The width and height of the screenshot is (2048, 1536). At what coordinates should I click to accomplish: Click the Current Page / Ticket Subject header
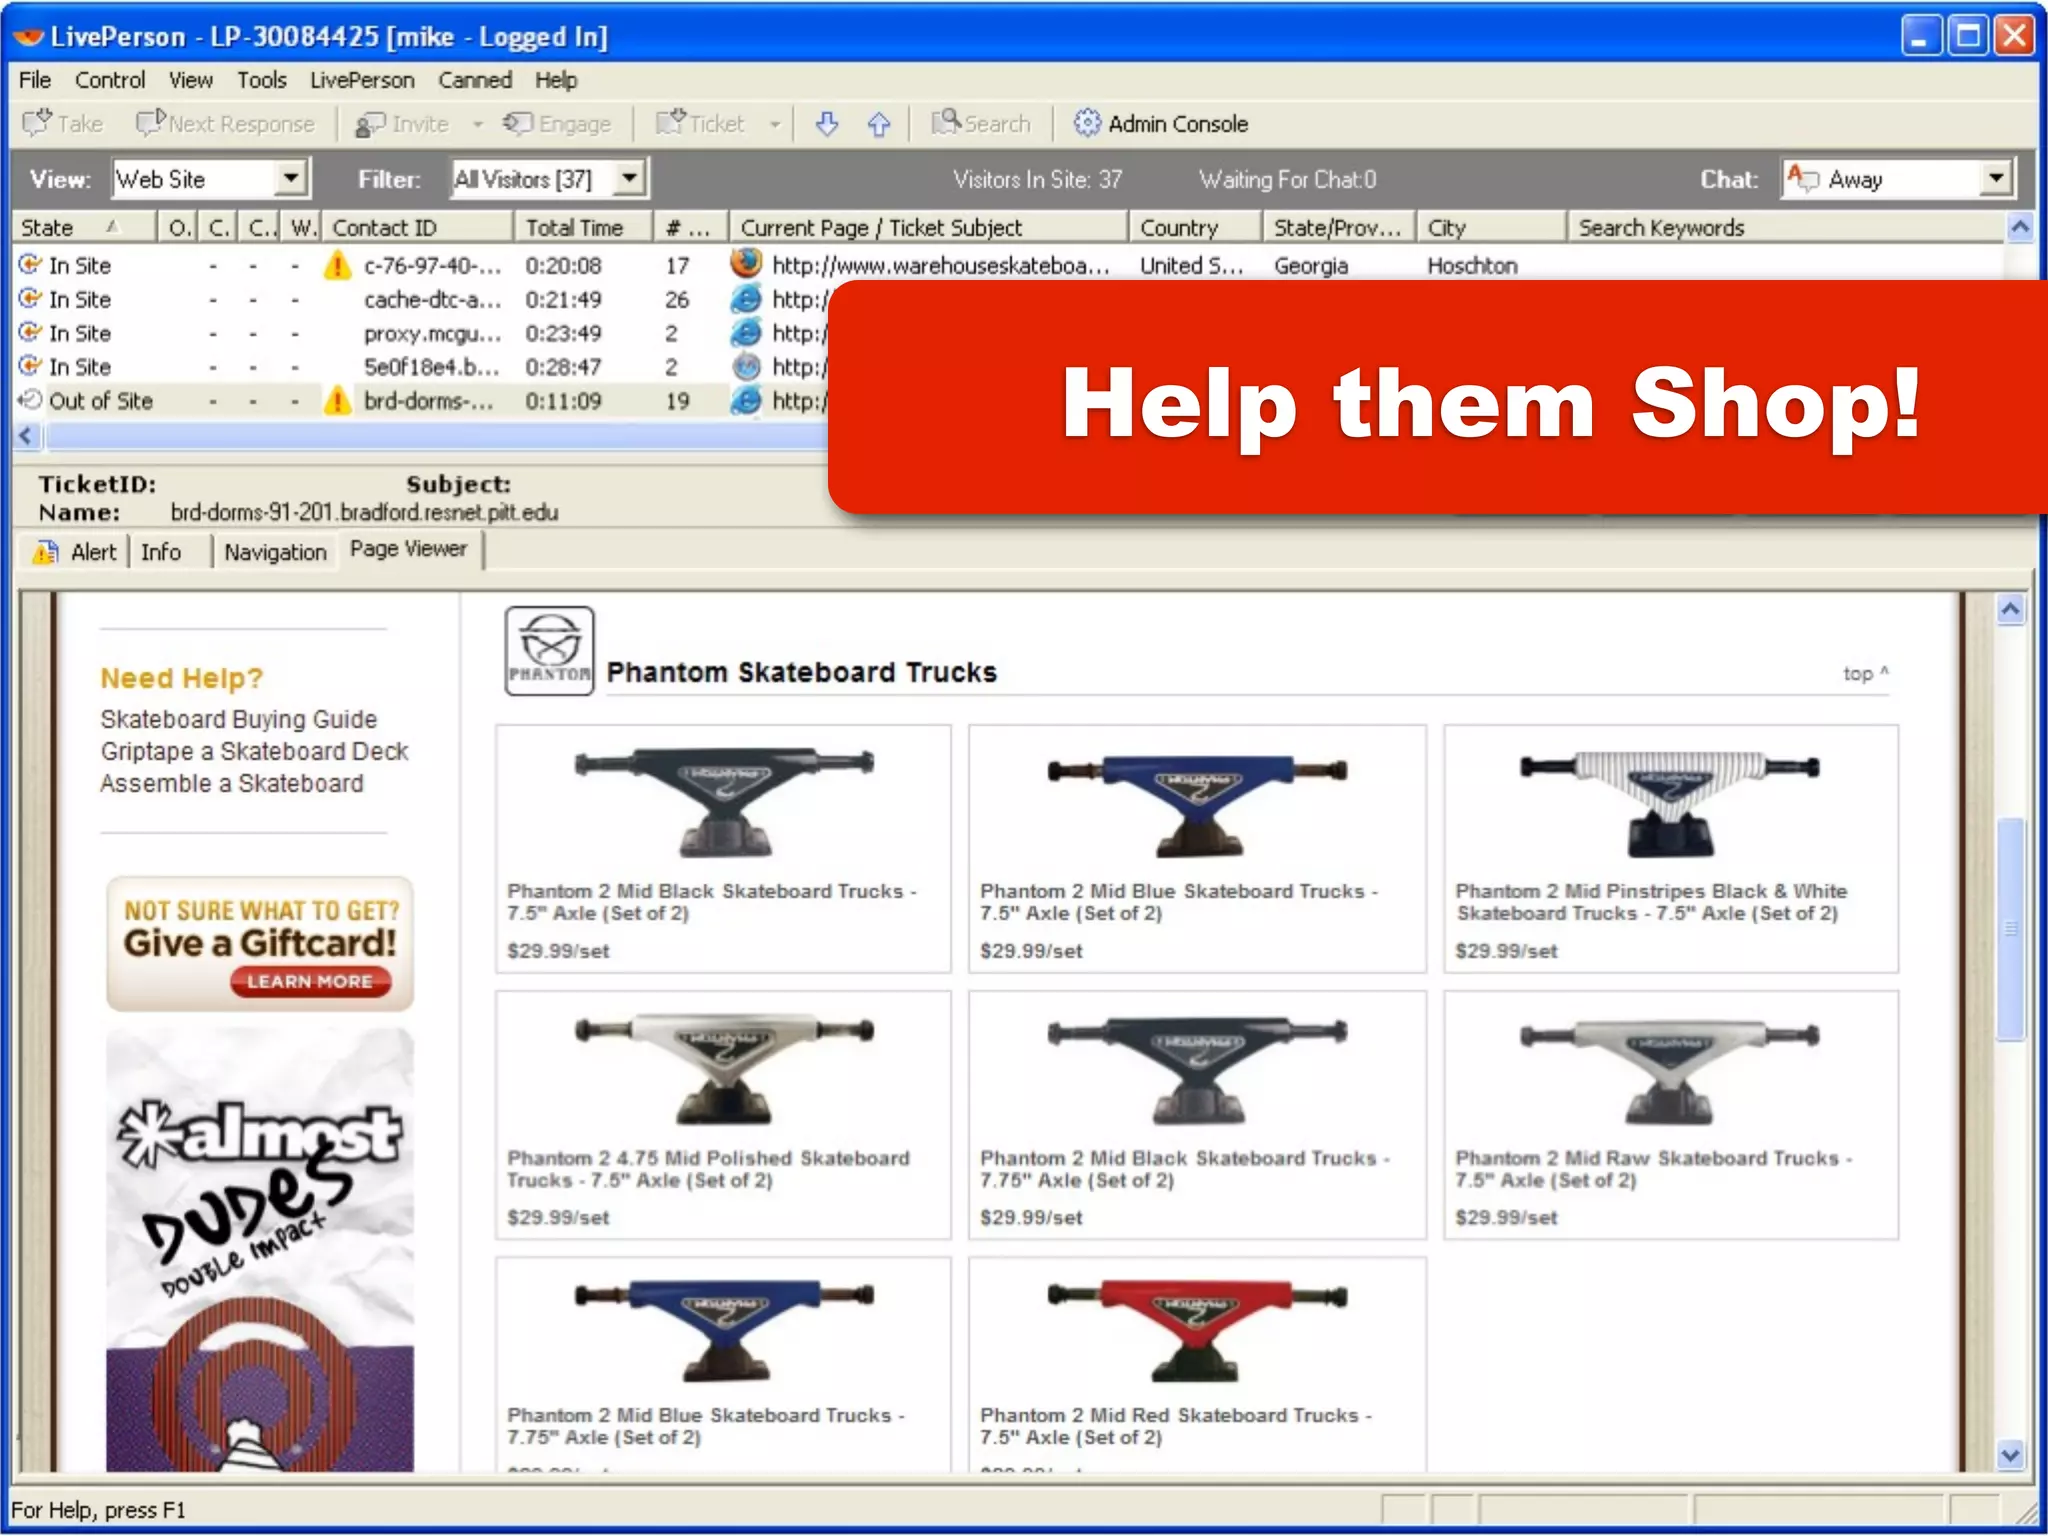(x=929, y=227)
